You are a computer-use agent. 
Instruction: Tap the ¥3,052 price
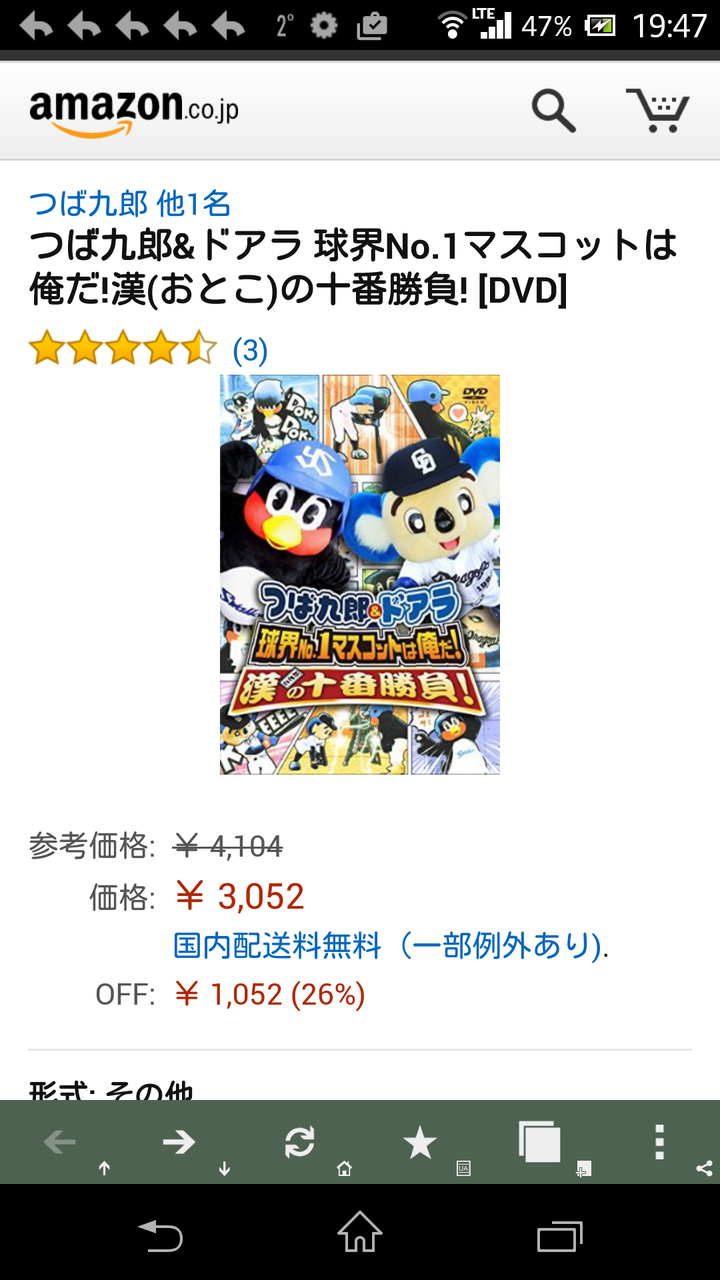[239, 896]
